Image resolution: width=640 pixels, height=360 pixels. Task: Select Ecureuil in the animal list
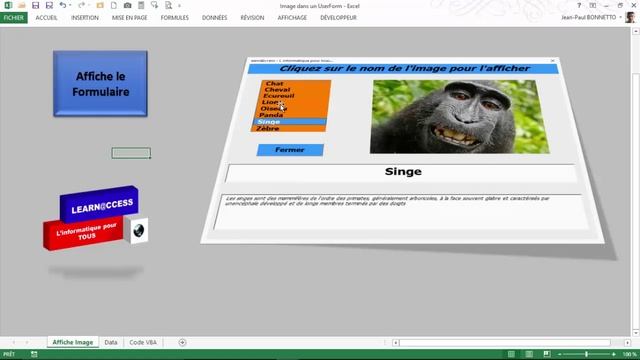click(278, 96)
